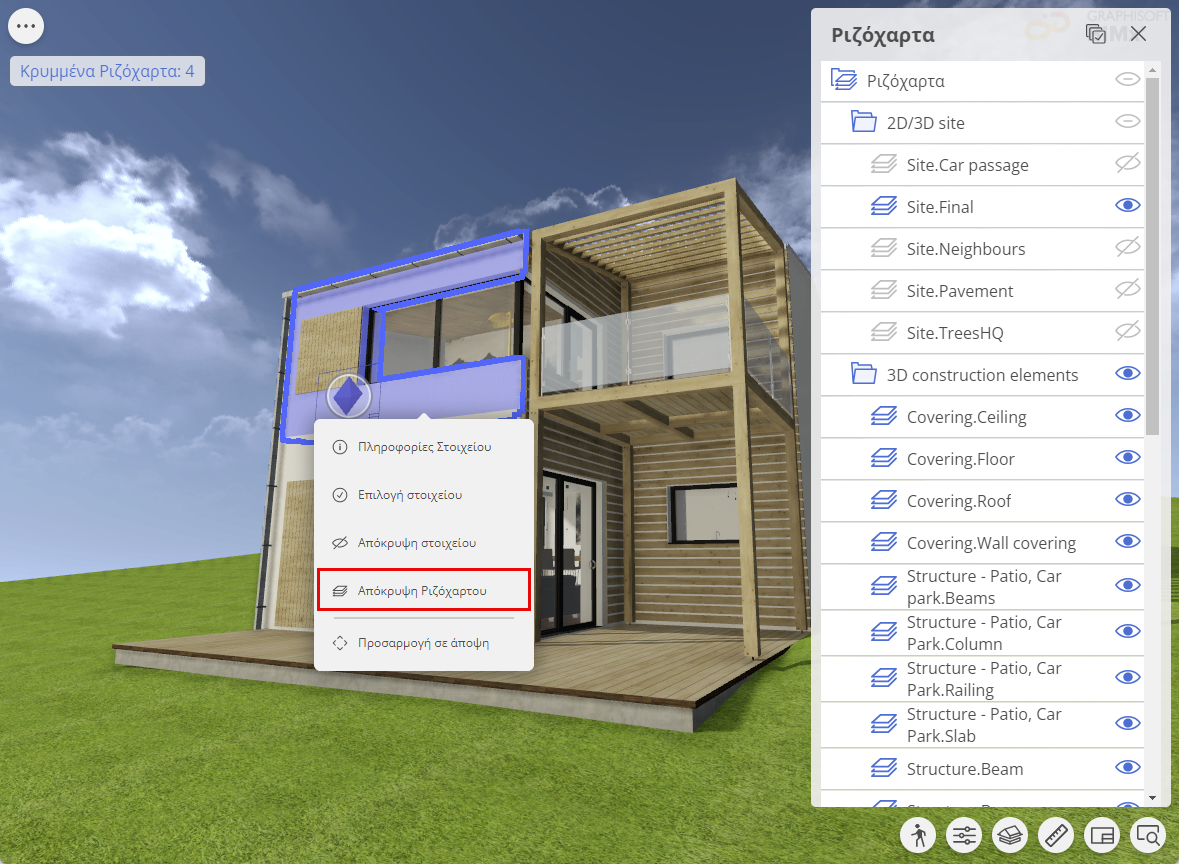Hide the Covering.Wall covering layer

(x=1128, y=541)
